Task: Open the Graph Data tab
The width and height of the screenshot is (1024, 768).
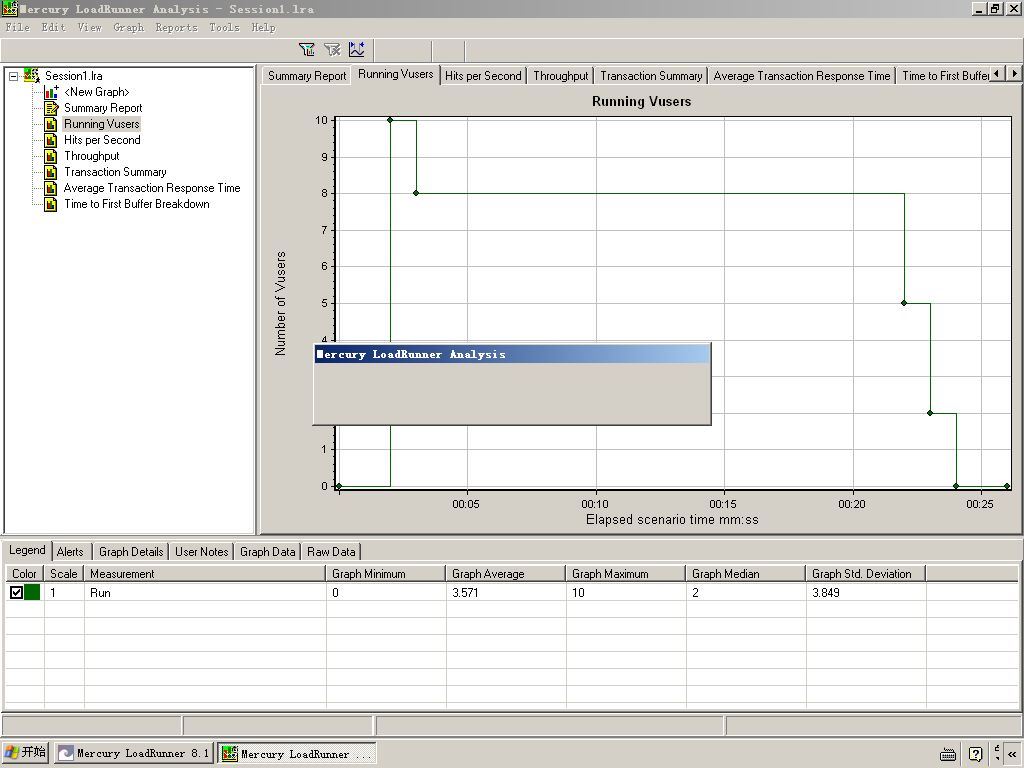Action: 267,552
